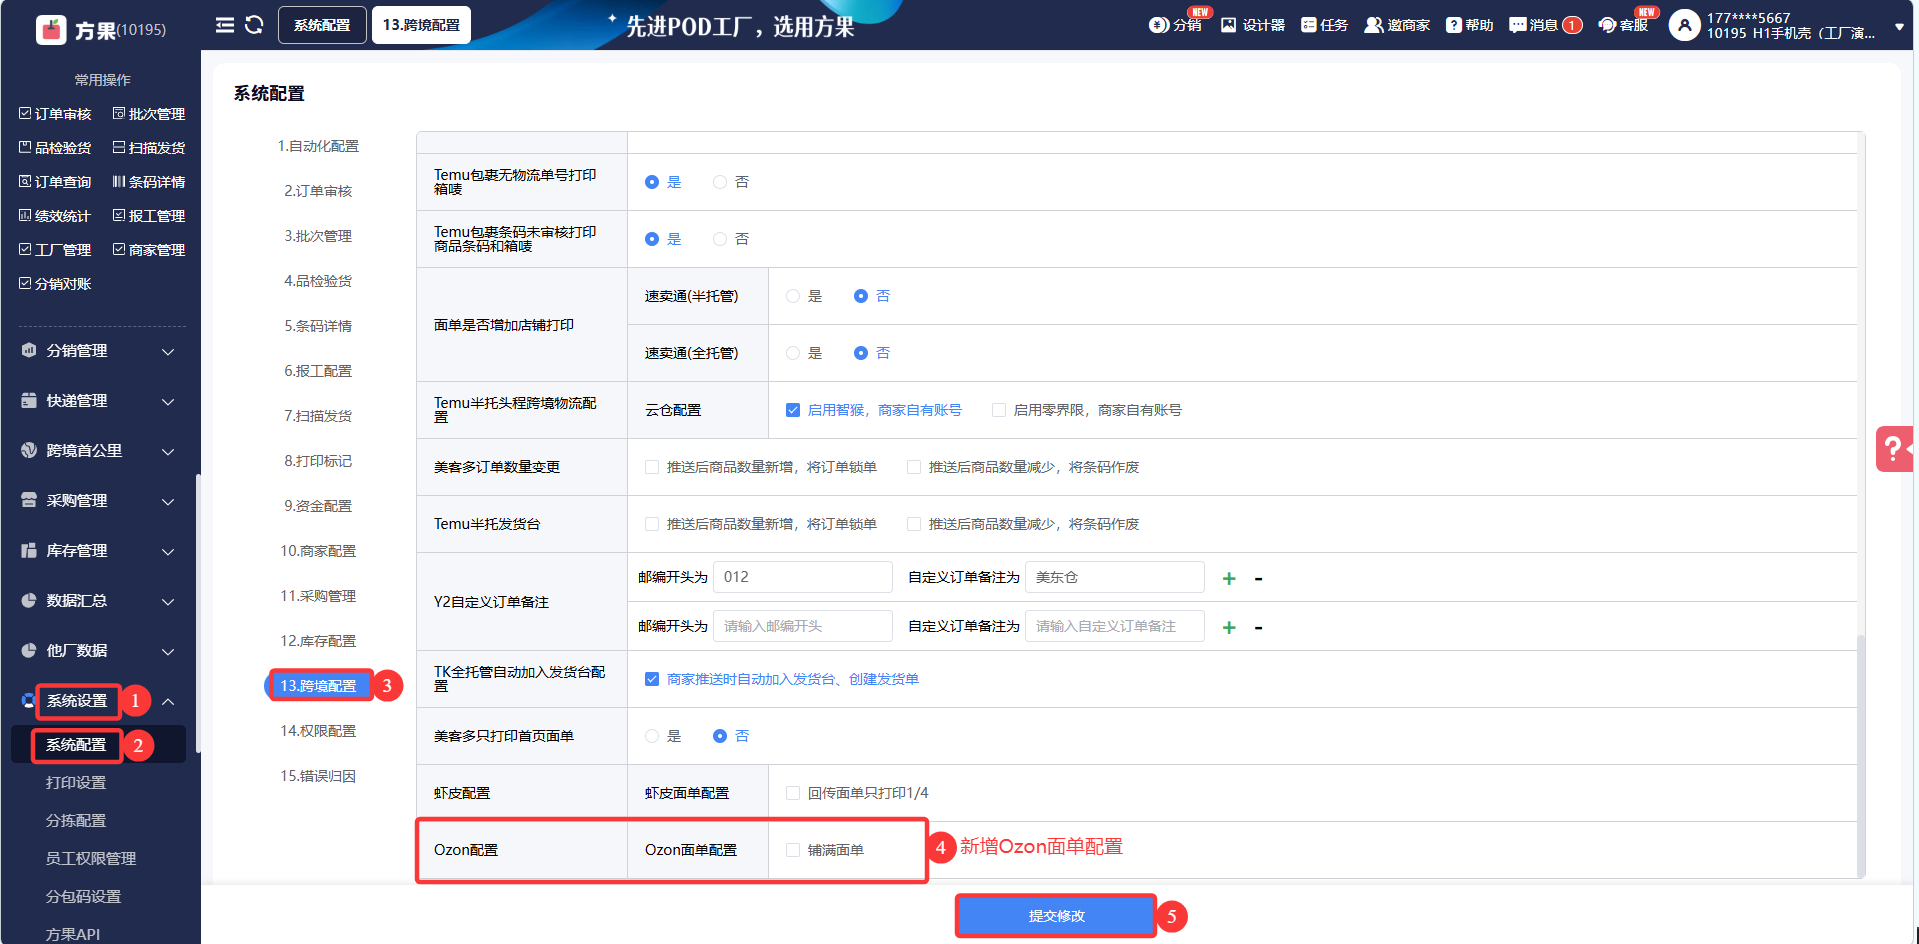The height and width of the screenshot is (944, 1919).
Task: Switch to the 系统配置 tab
Action: coord(322,25)
